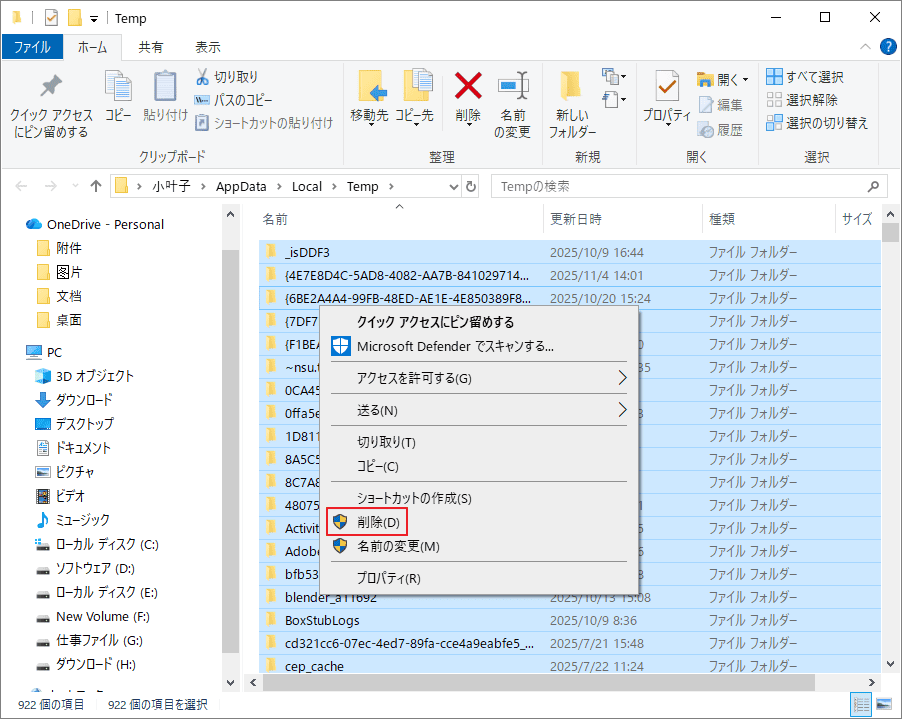Click the refresh icon beside the address bar
The width and height of the screenshot is (902, 719).
[470, 186]
